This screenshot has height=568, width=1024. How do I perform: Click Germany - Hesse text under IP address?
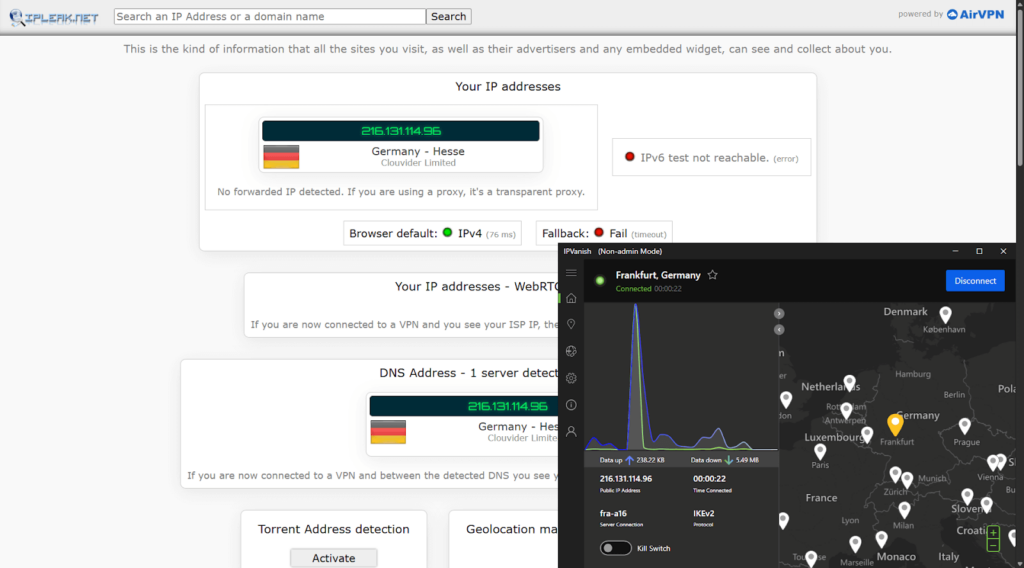tap(418, 151)
